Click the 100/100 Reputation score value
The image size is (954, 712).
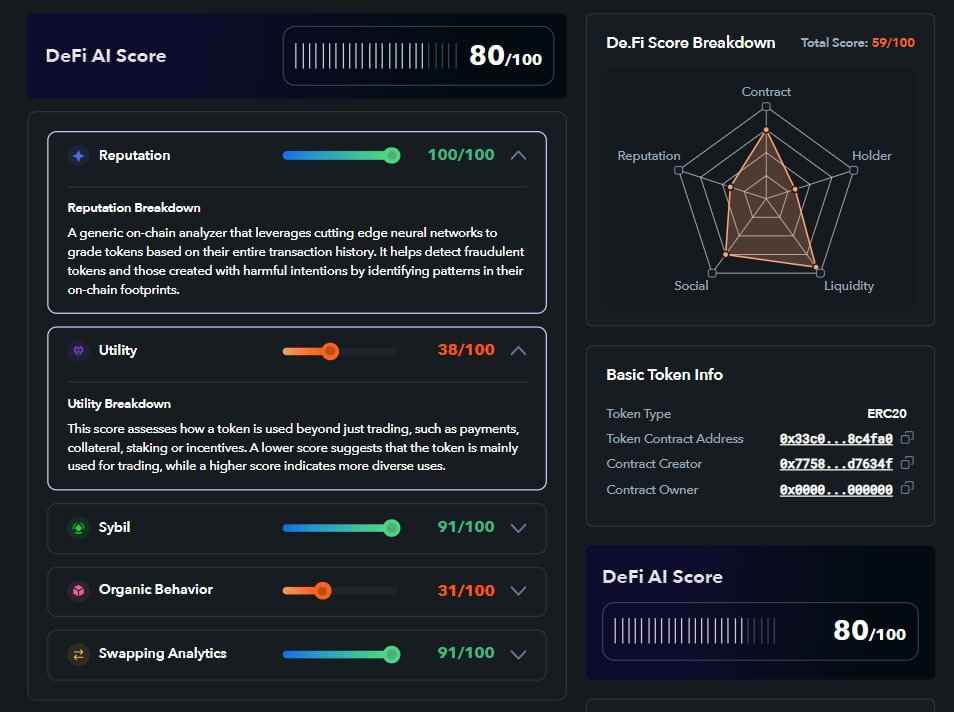click(461, 155)
